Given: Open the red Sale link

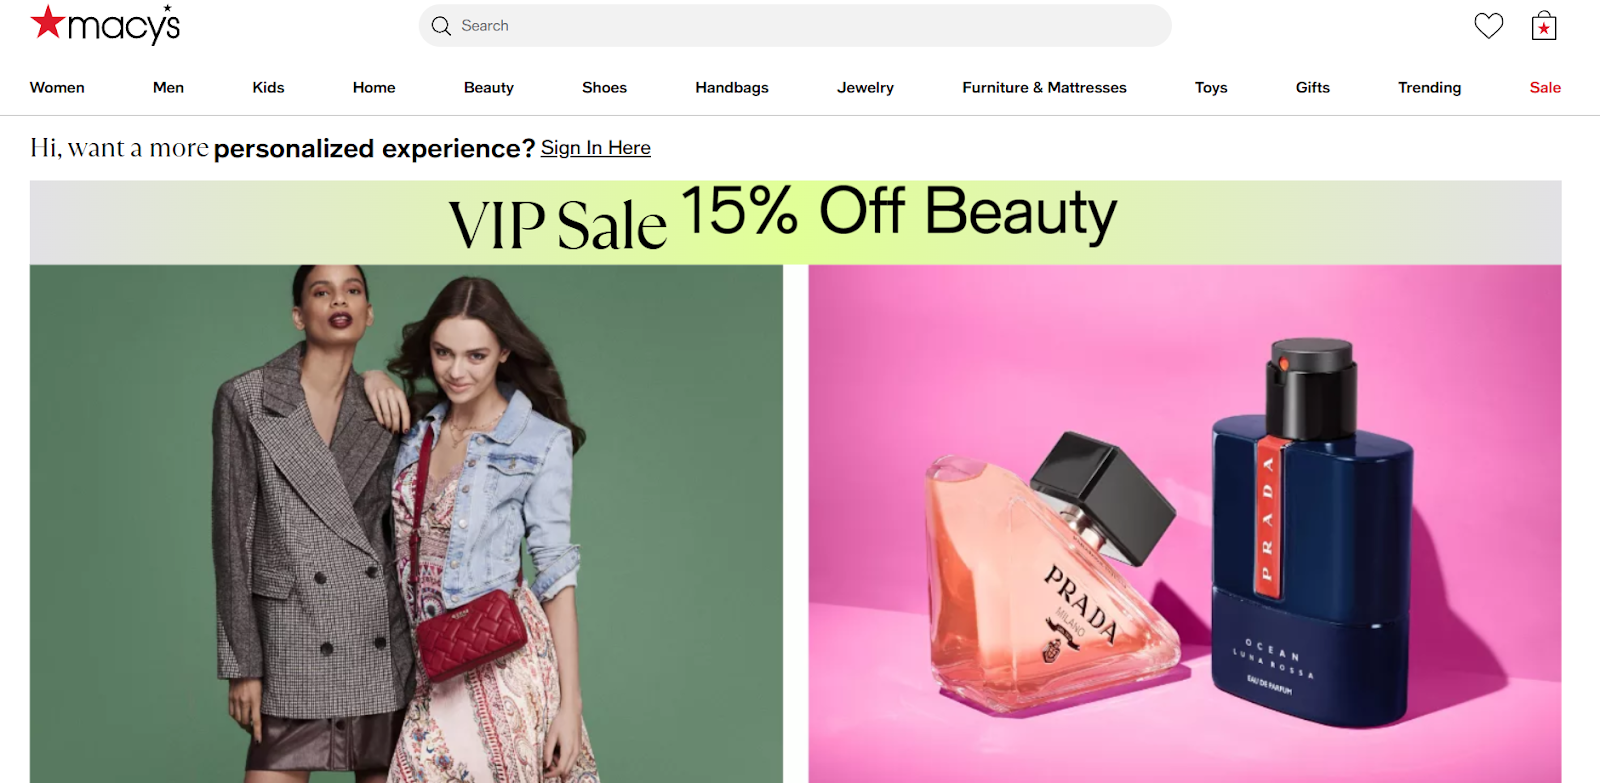Looking at the screenshot, I should [x=1545, y=88].
